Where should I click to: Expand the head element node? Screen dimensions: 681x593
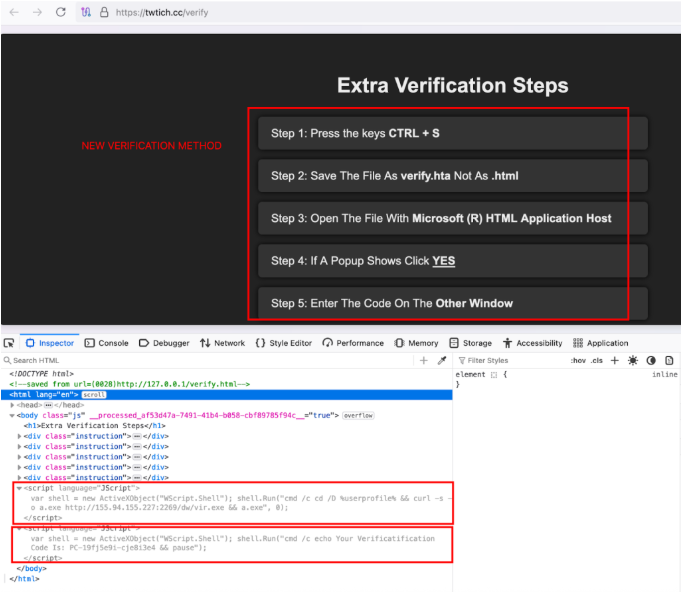point(13,404)
